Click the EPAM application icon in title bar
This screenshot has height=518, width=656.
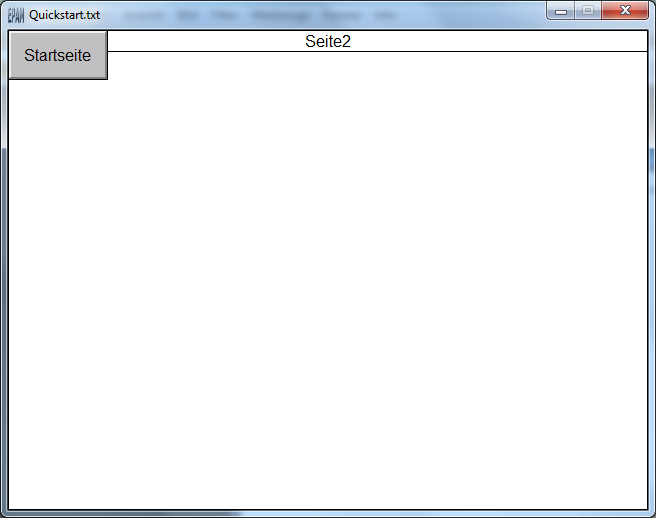[16, 15]
